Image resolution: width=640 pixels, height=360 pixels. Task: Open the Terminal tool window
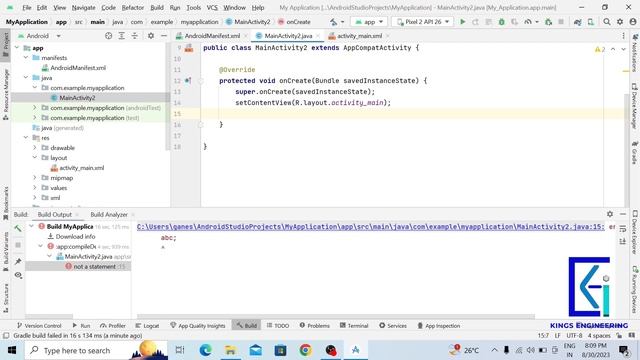click(354, 326)
